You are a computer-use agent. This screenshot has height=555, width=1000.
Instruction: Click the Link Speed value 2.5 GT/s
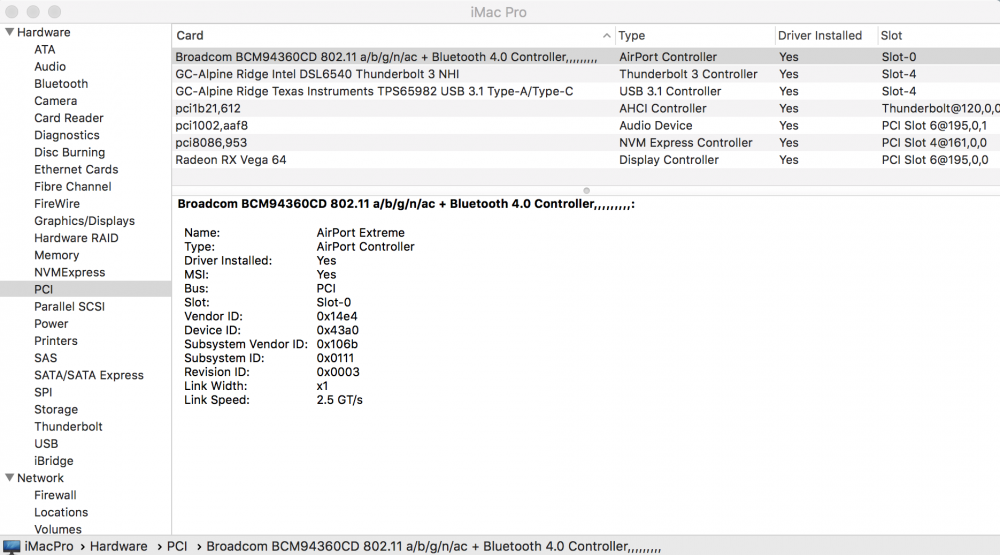339,400
